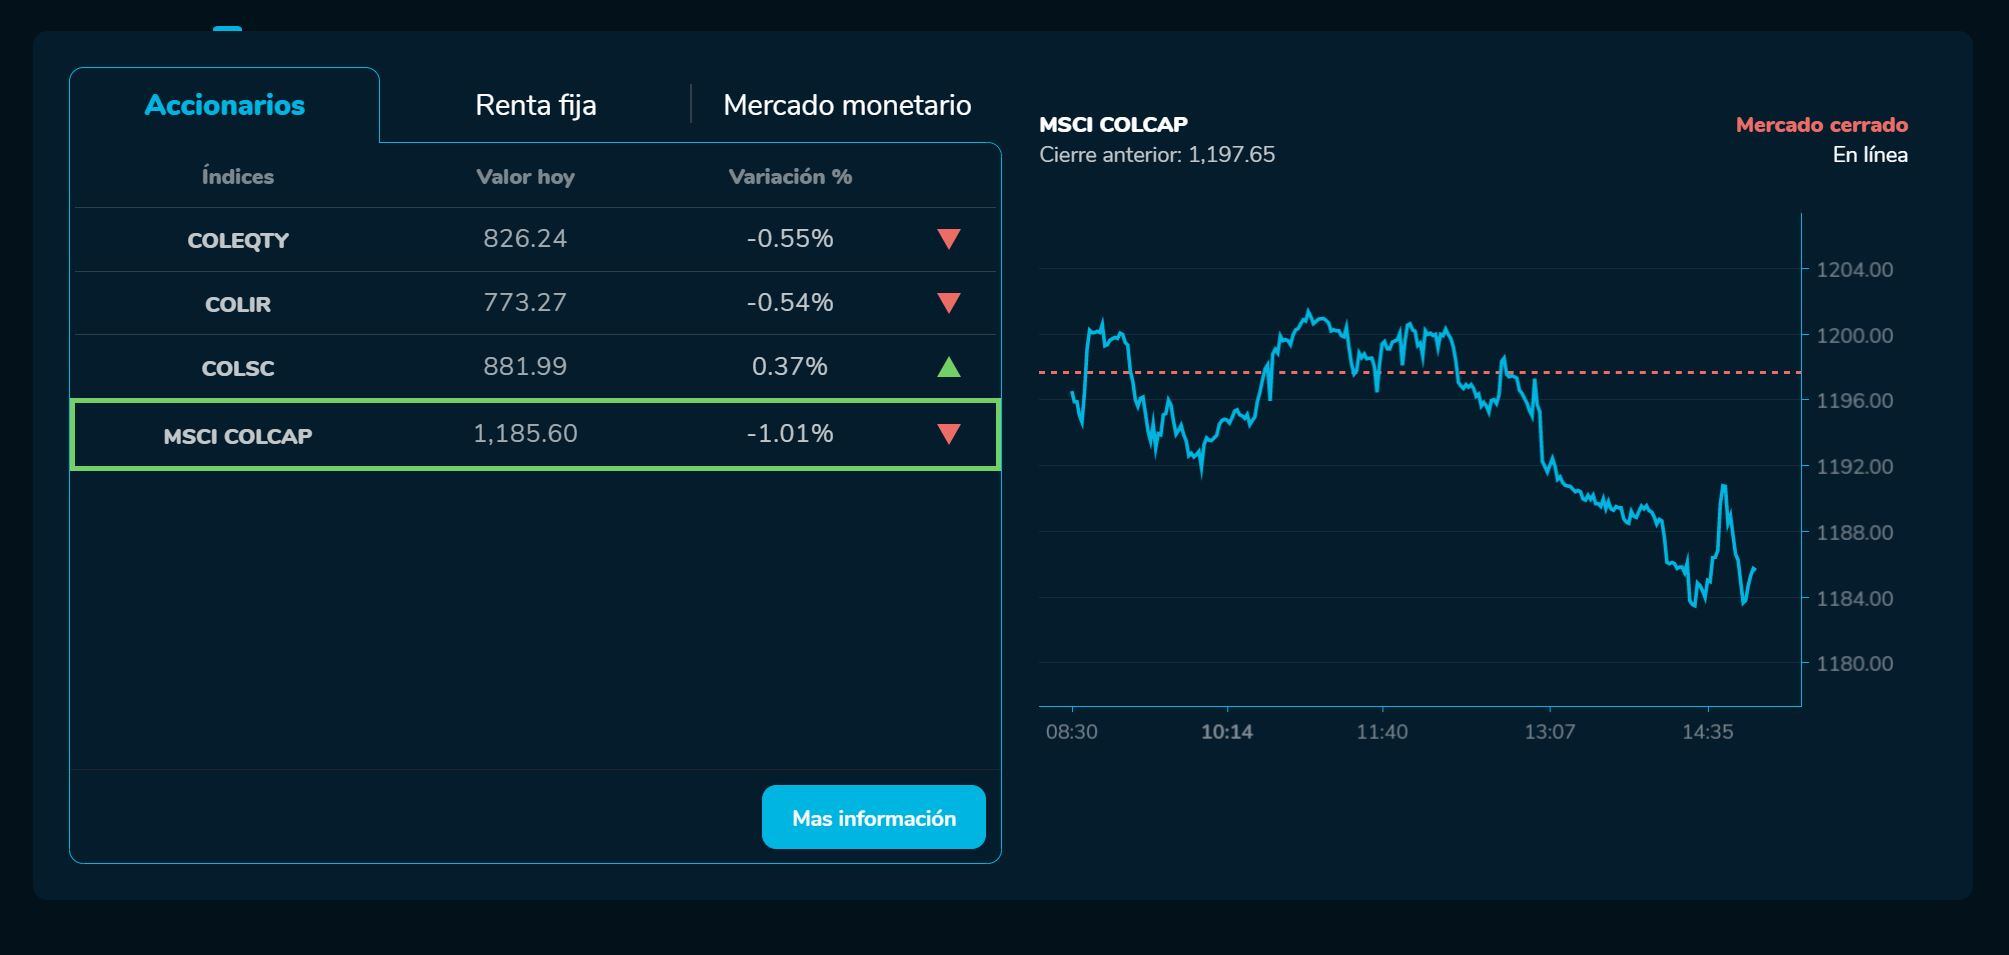Click the 10:14 marker on time axis
Screen dimensions: 2009x955
point(1227,732)
